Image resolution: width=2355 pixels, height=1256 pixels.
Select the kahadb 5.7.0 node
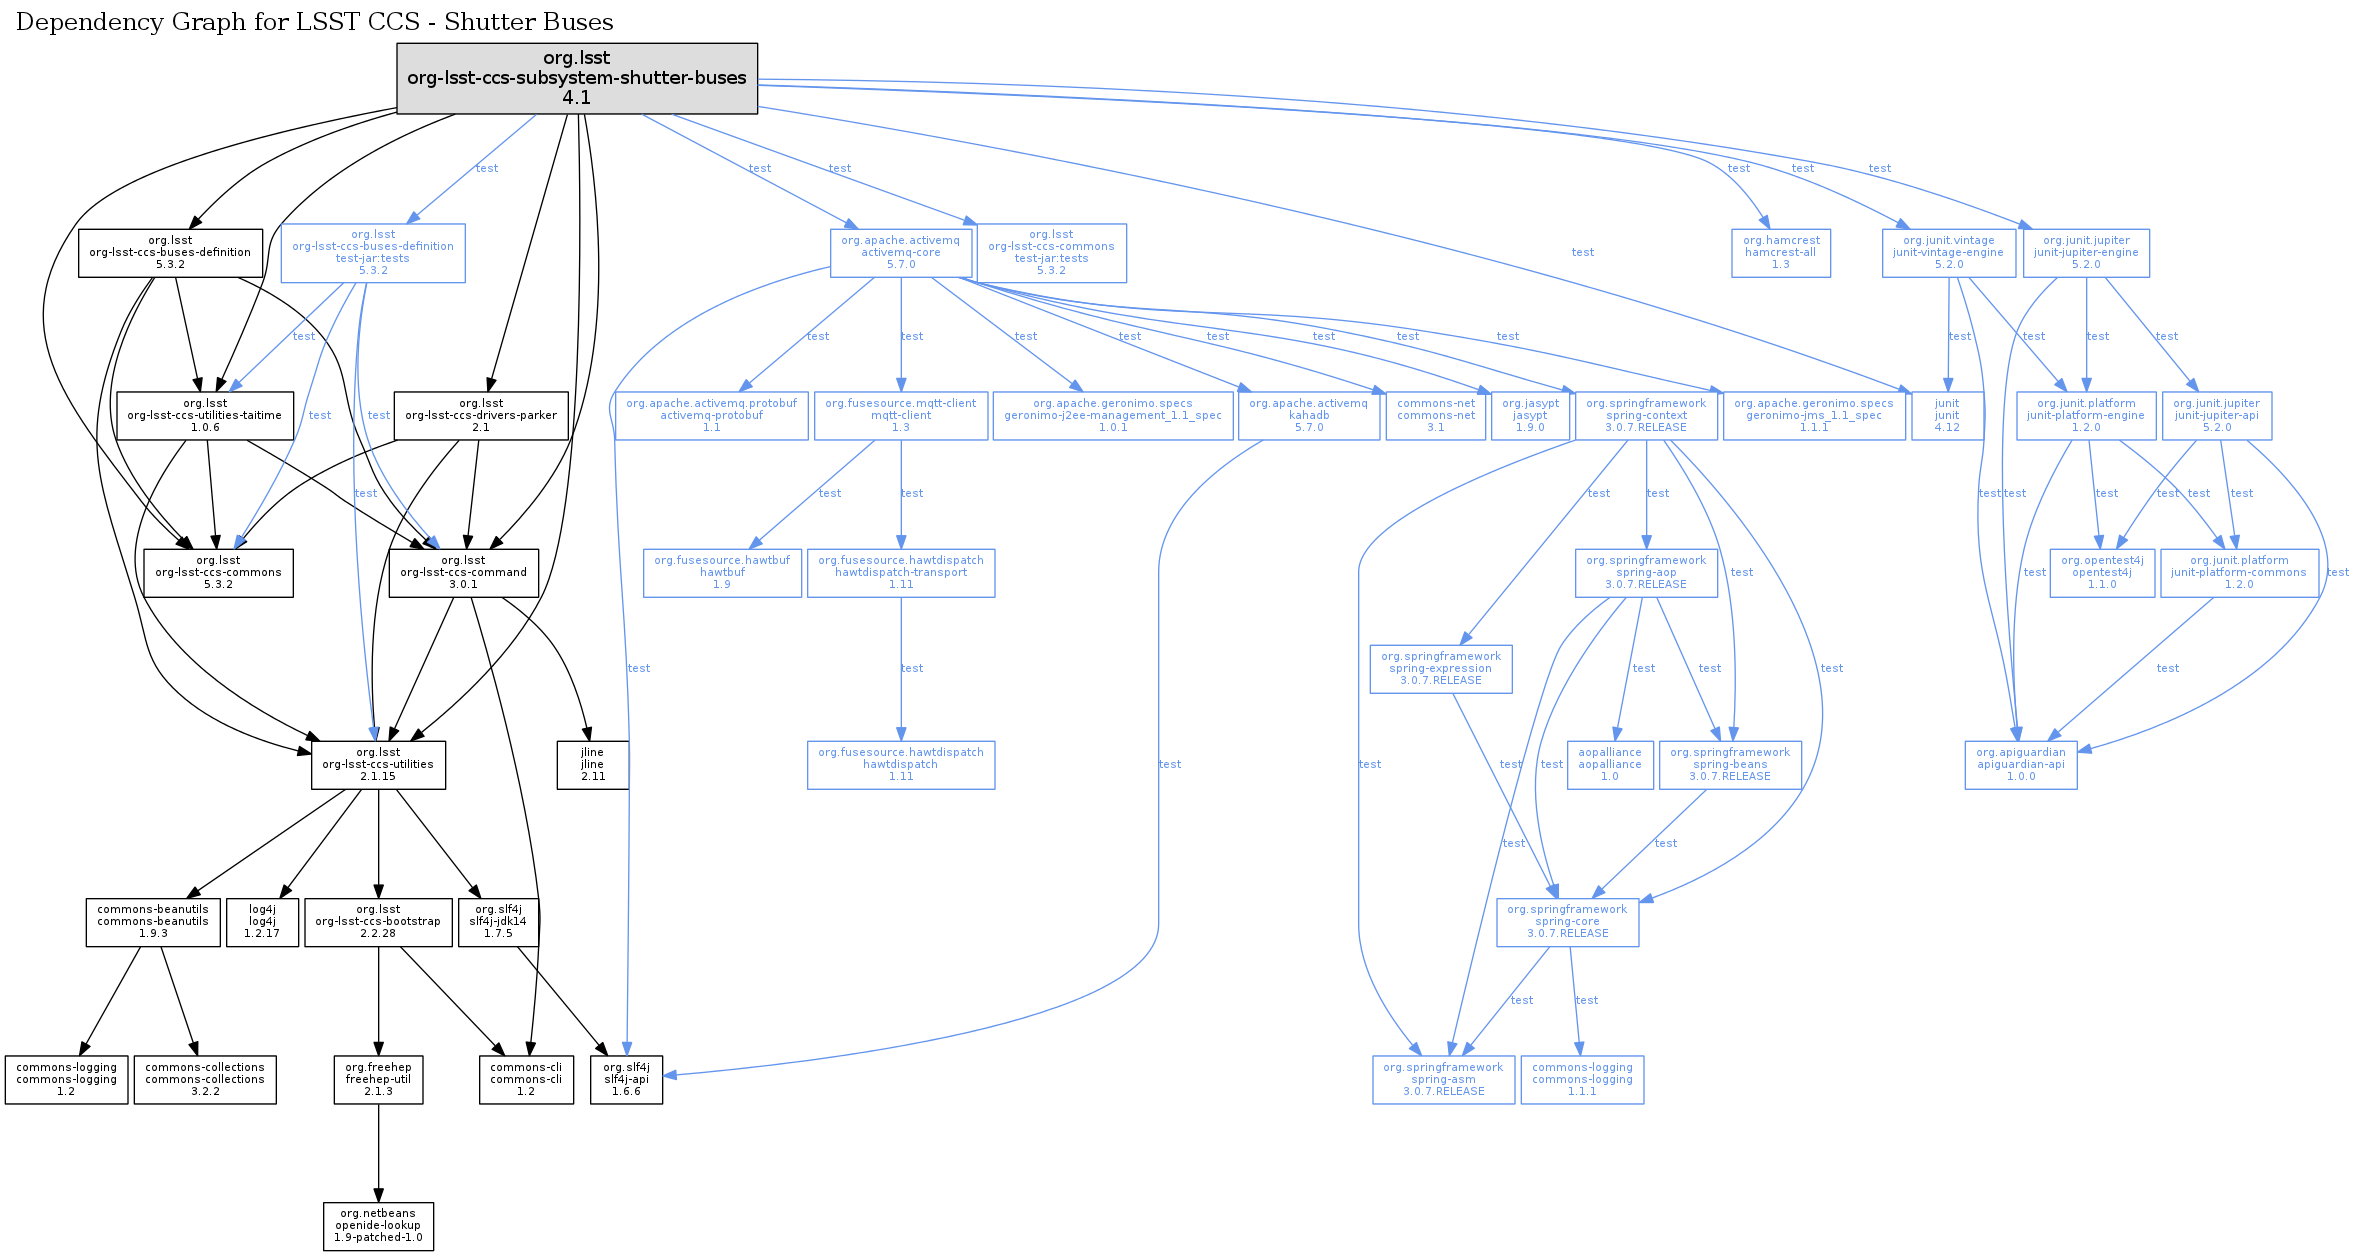[1308, 416]
